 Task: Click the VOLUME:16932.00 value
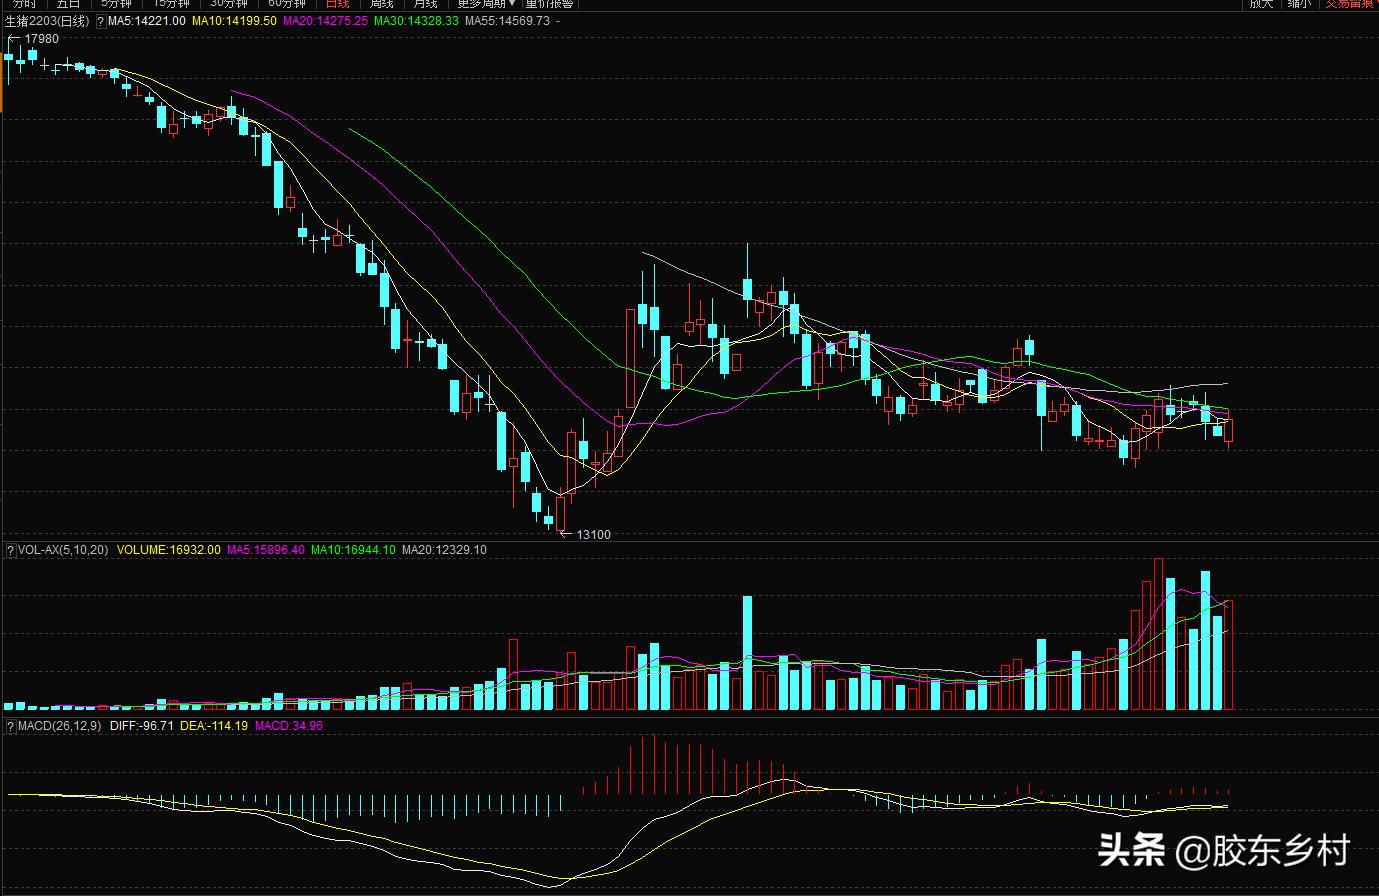pyautogui.click(x=169, y=550)
